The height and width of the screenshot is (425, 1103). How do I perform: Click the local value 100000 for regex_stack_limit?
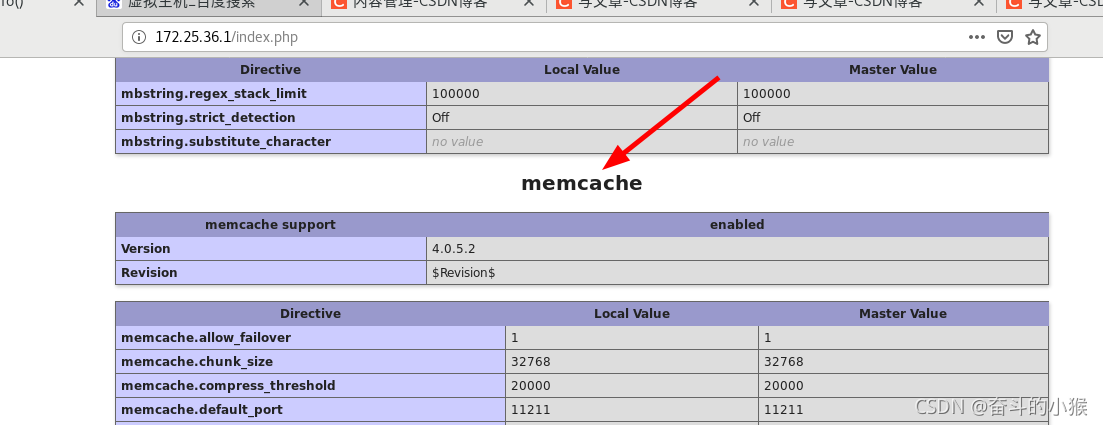tap(456, 94)
